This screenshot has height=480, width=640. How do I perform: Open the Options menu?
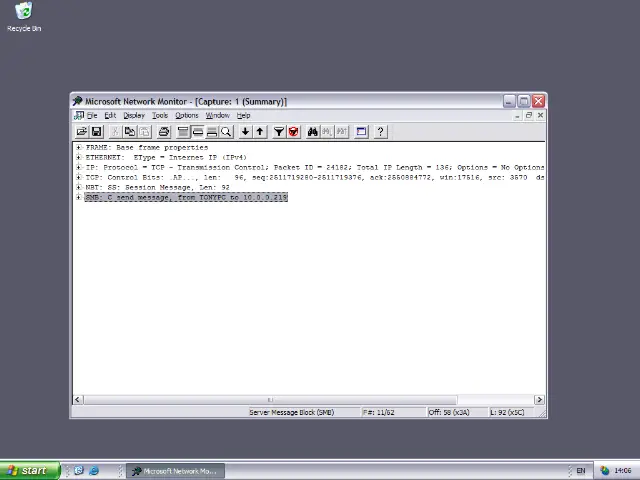(x=187, y=116)
